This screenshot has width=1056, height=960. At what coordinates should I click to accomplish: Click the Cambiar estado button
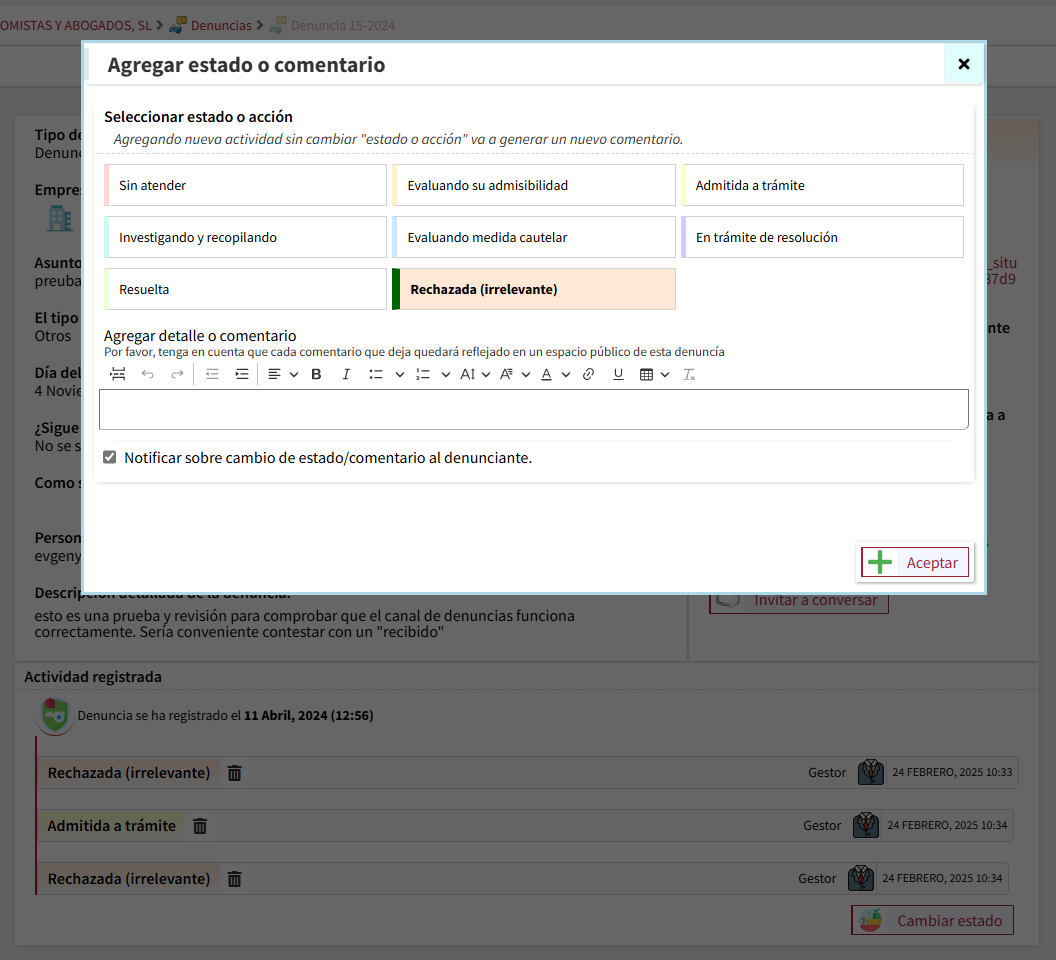pos(932,921)
